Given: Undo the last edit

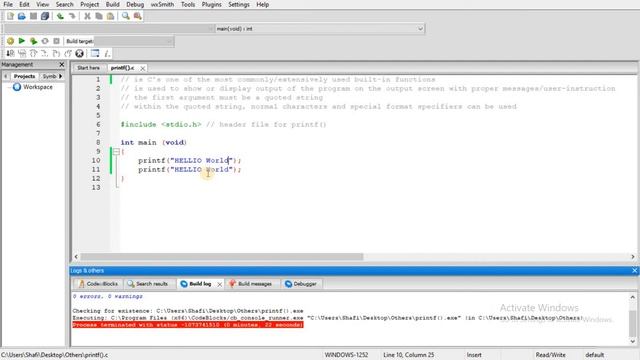Looking at the screenshot, I should coord(60,16).
